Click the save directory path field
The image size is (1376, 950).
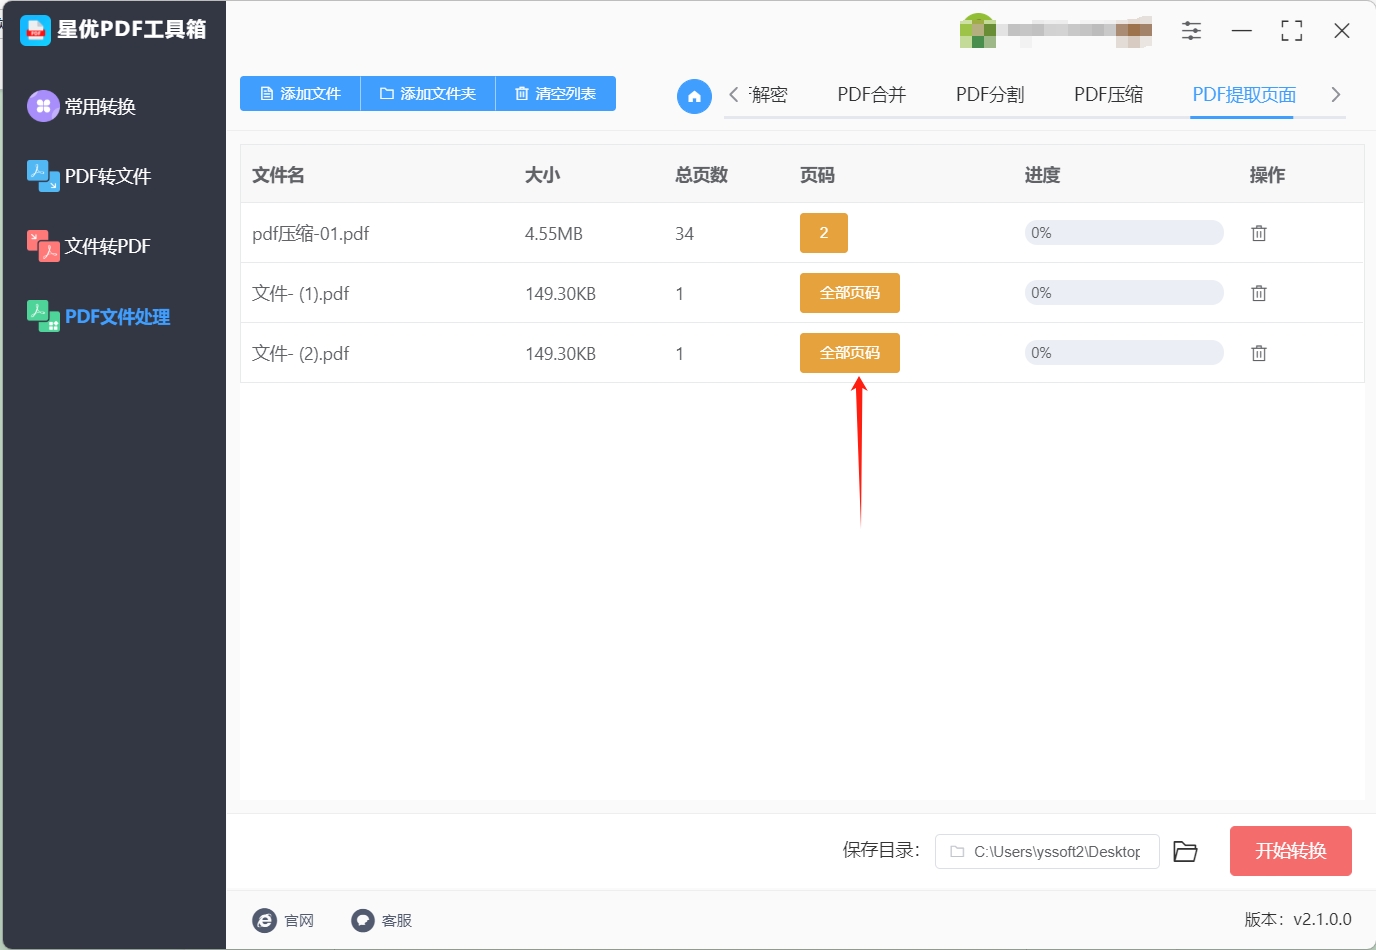tap(1047, 852)
